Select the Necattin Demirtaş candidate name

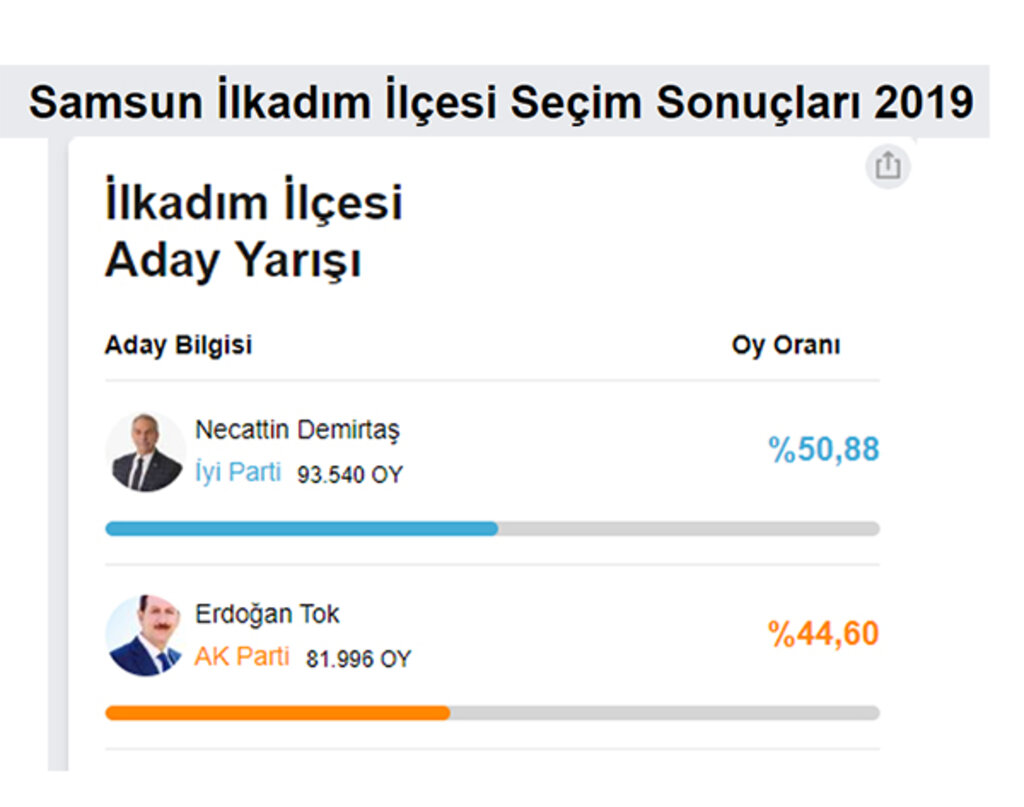click(297, 430)
